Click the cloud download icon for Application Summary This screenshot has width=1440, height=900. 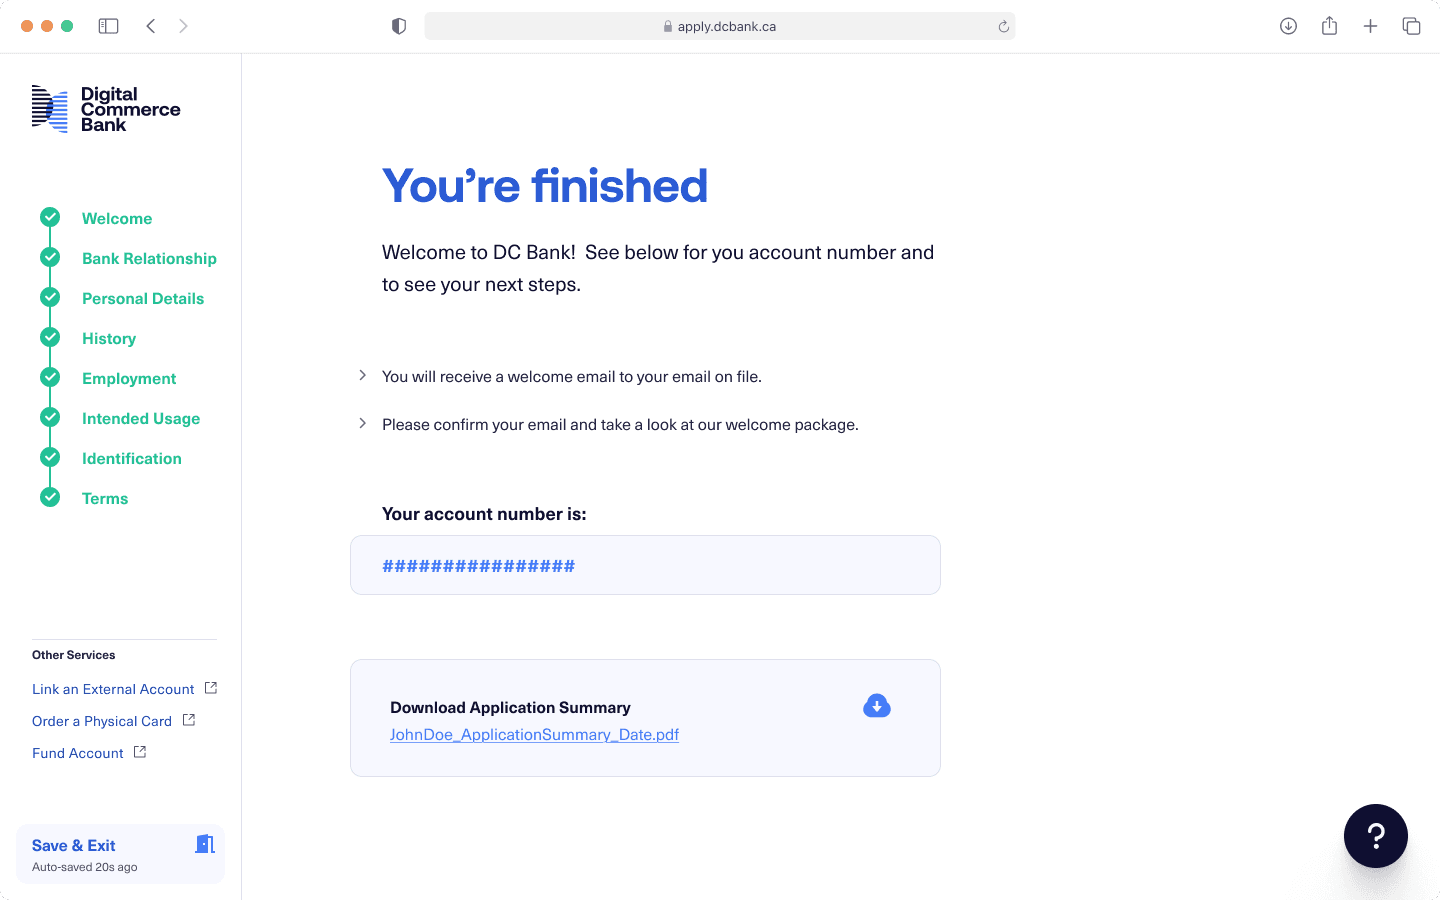click(x=877, y=706)
